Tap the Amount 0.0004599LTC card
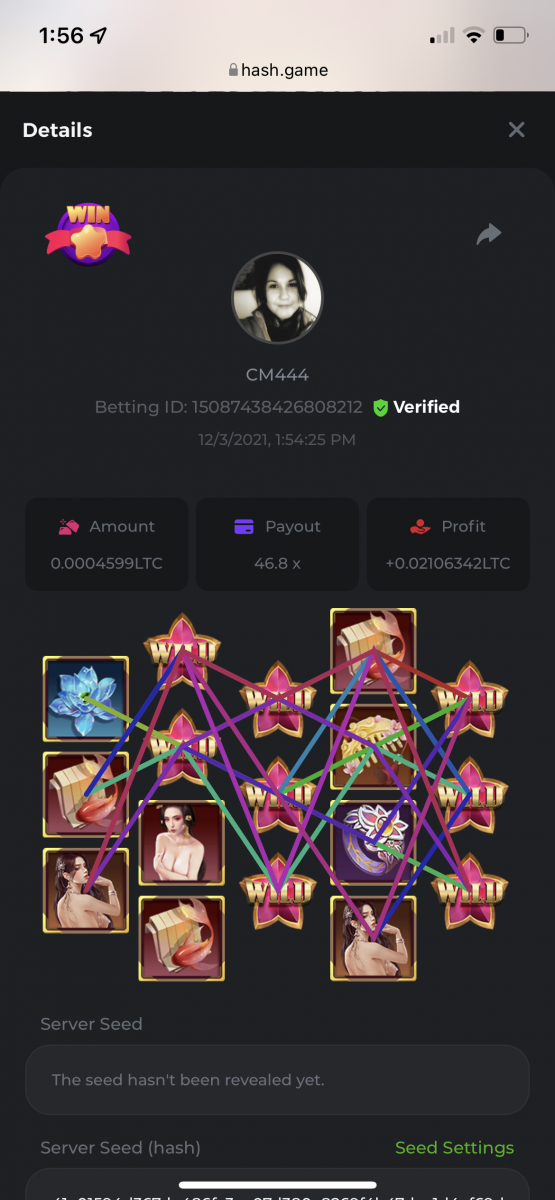Viewport: 555px width, 1200px height. [x=106, y=544]
